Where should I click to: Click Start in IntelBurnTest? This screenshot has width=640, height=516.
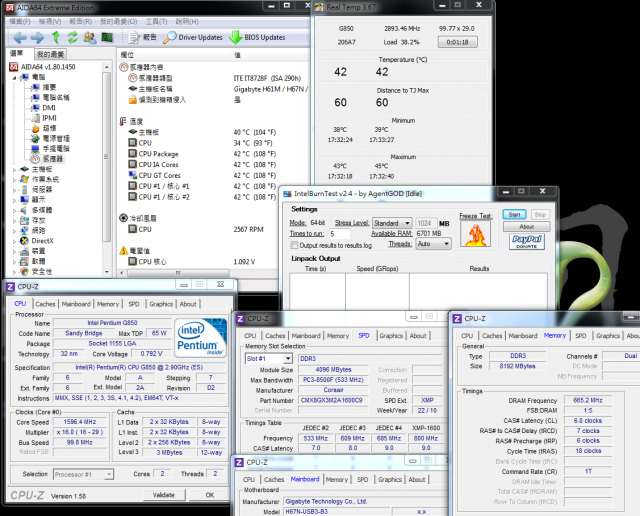coord(514,214)
